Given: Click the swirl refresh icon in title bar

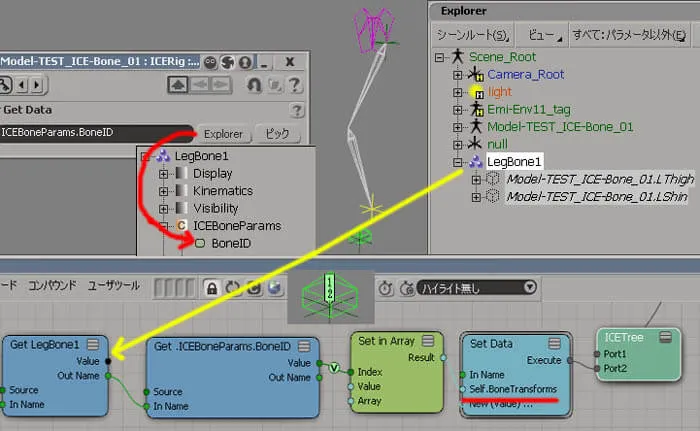Looking at the screenshot, I should (x=228, y=62).
